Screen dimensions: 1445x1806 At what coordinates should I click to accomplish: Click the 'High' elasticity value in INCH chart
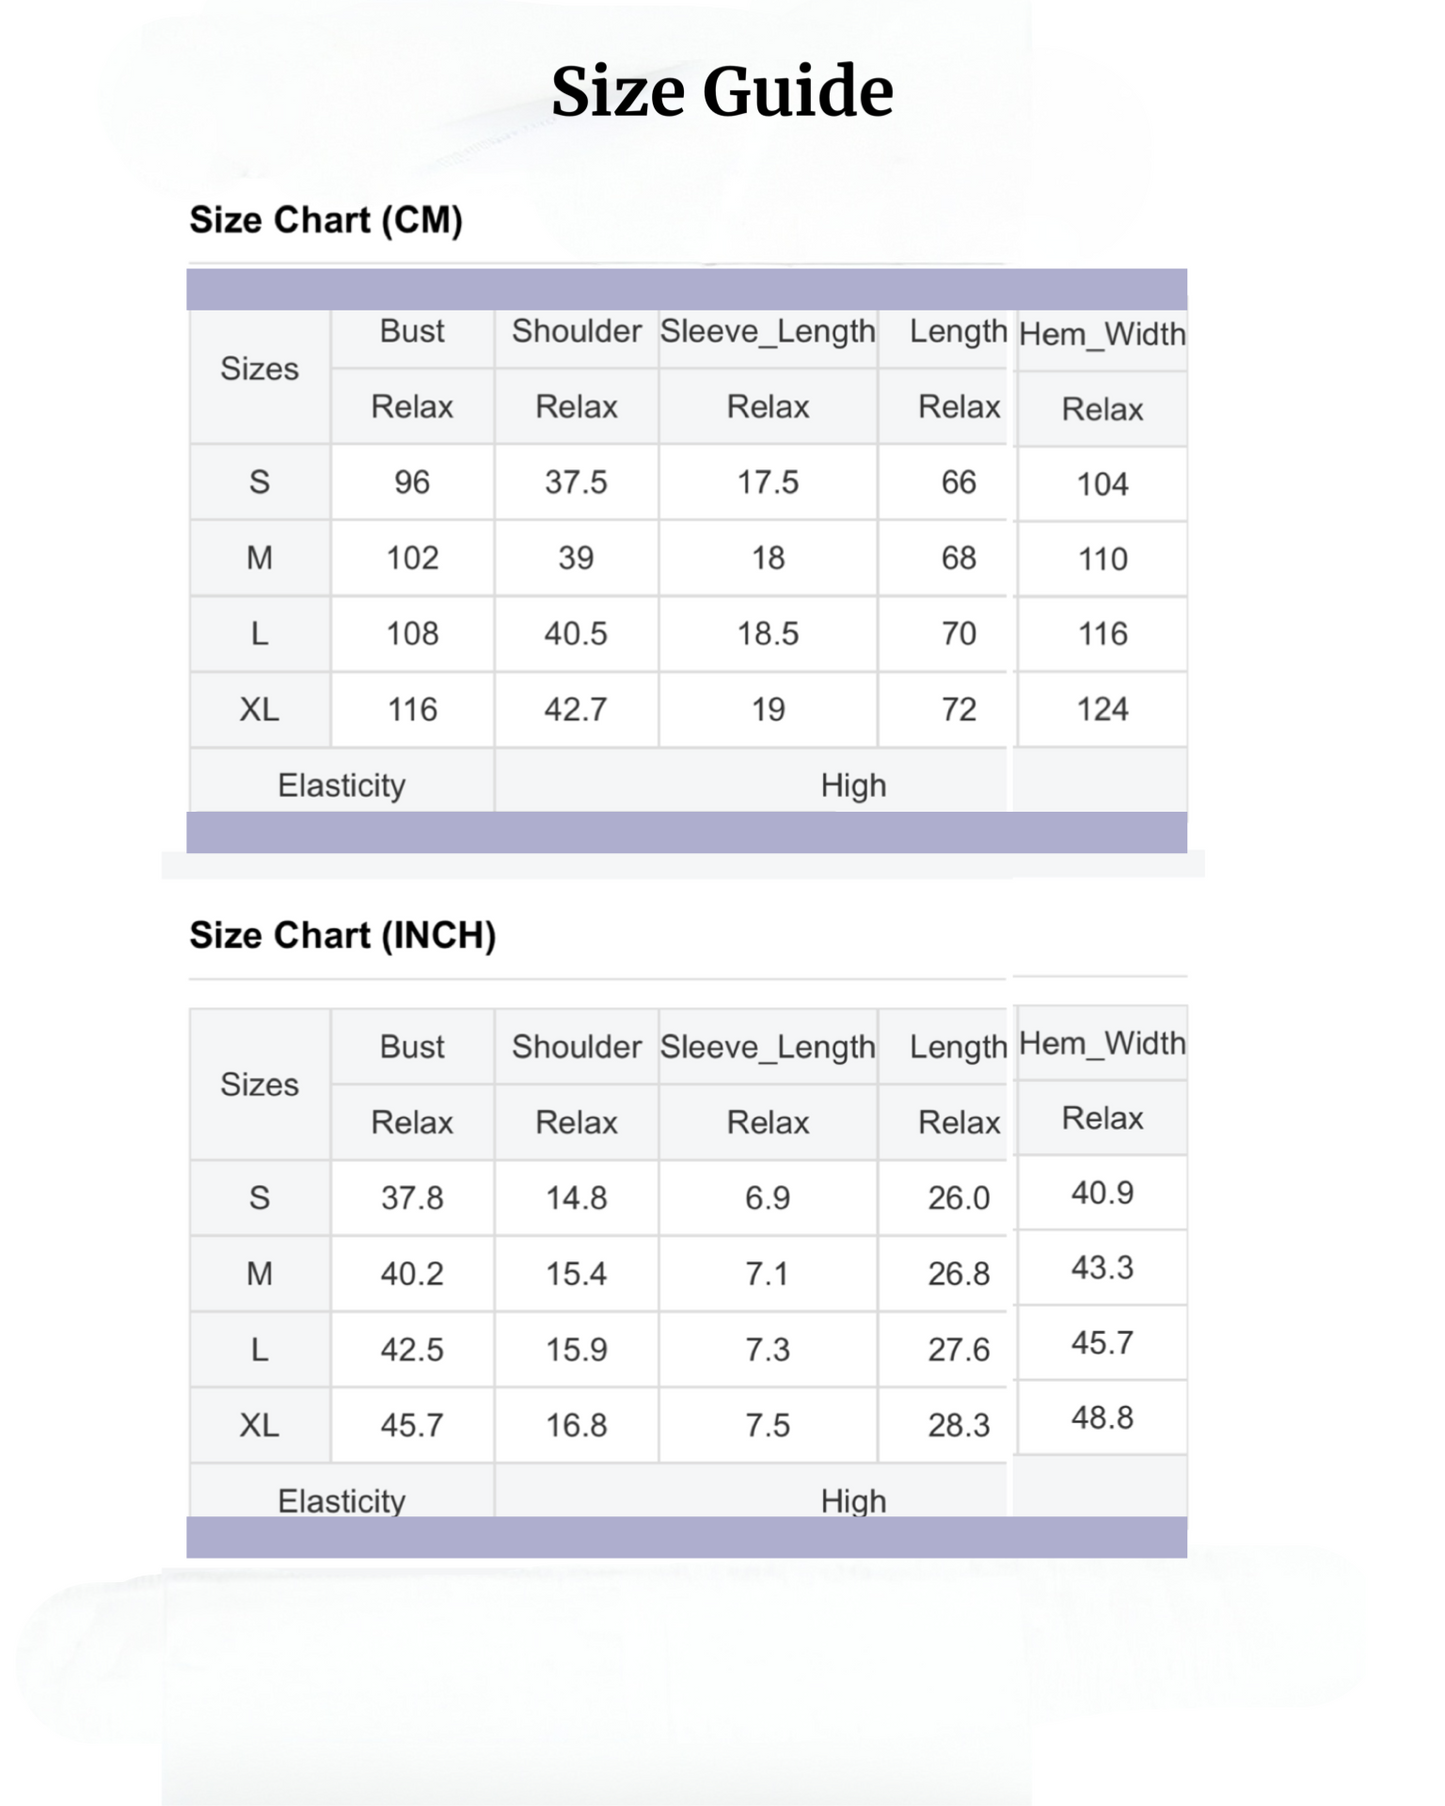tap(853, 1499)
